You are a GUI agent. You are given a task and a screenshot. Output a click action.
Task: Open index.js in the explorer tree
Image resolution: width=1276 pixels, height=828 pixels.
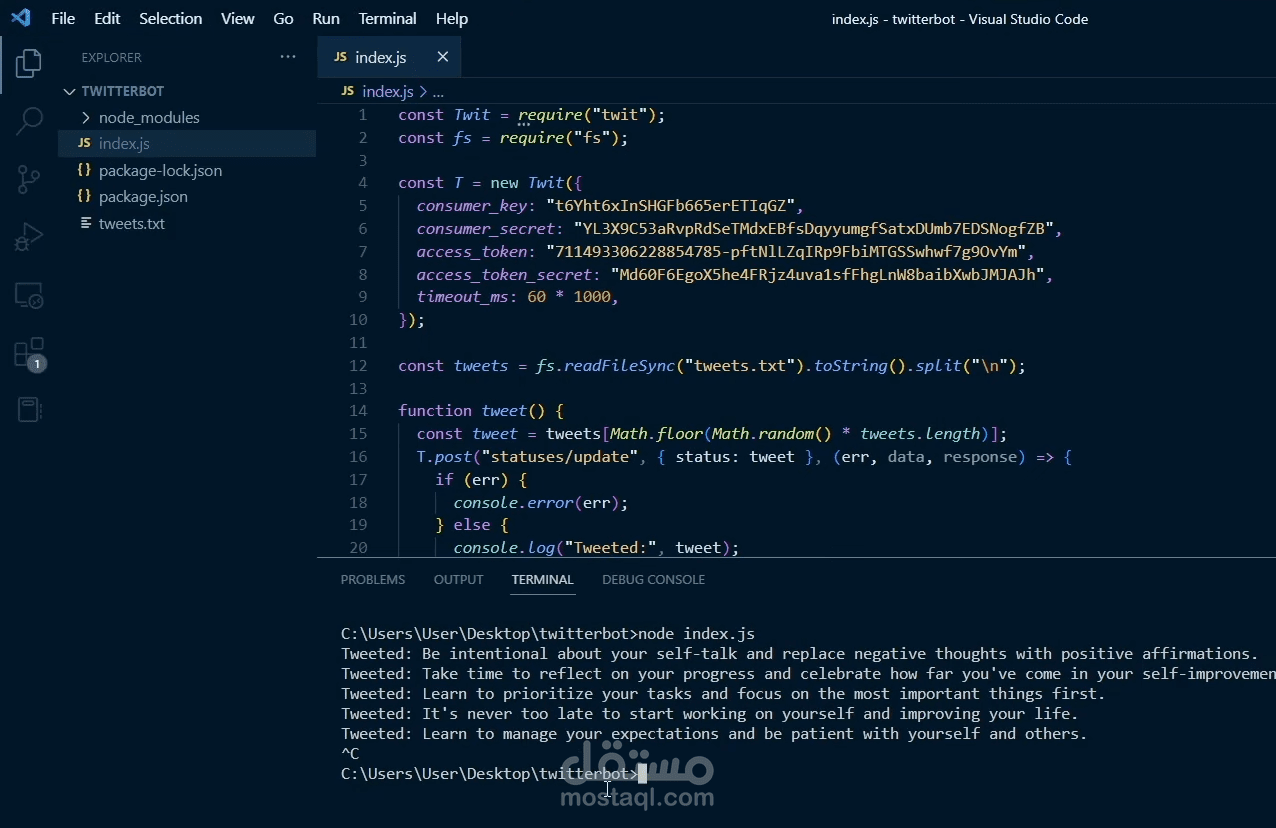tap(187, 143)
